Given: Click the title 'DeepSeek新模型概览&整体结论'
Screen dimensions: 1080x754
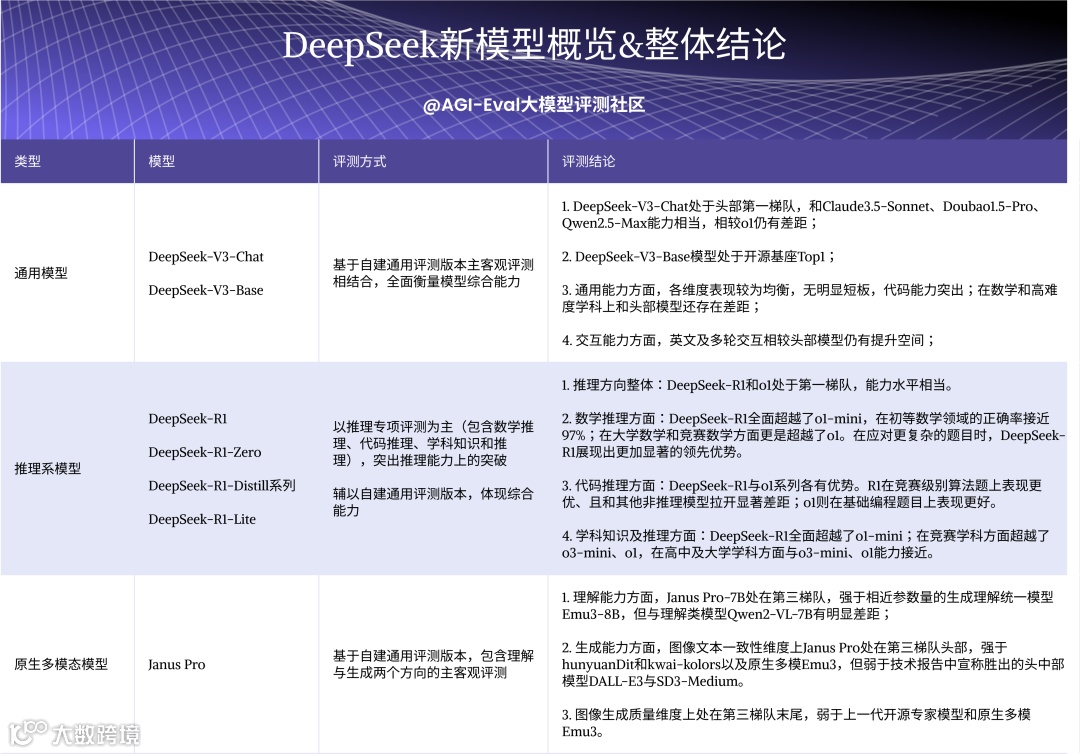Looking at the screenshot, I should coord(534,45).
